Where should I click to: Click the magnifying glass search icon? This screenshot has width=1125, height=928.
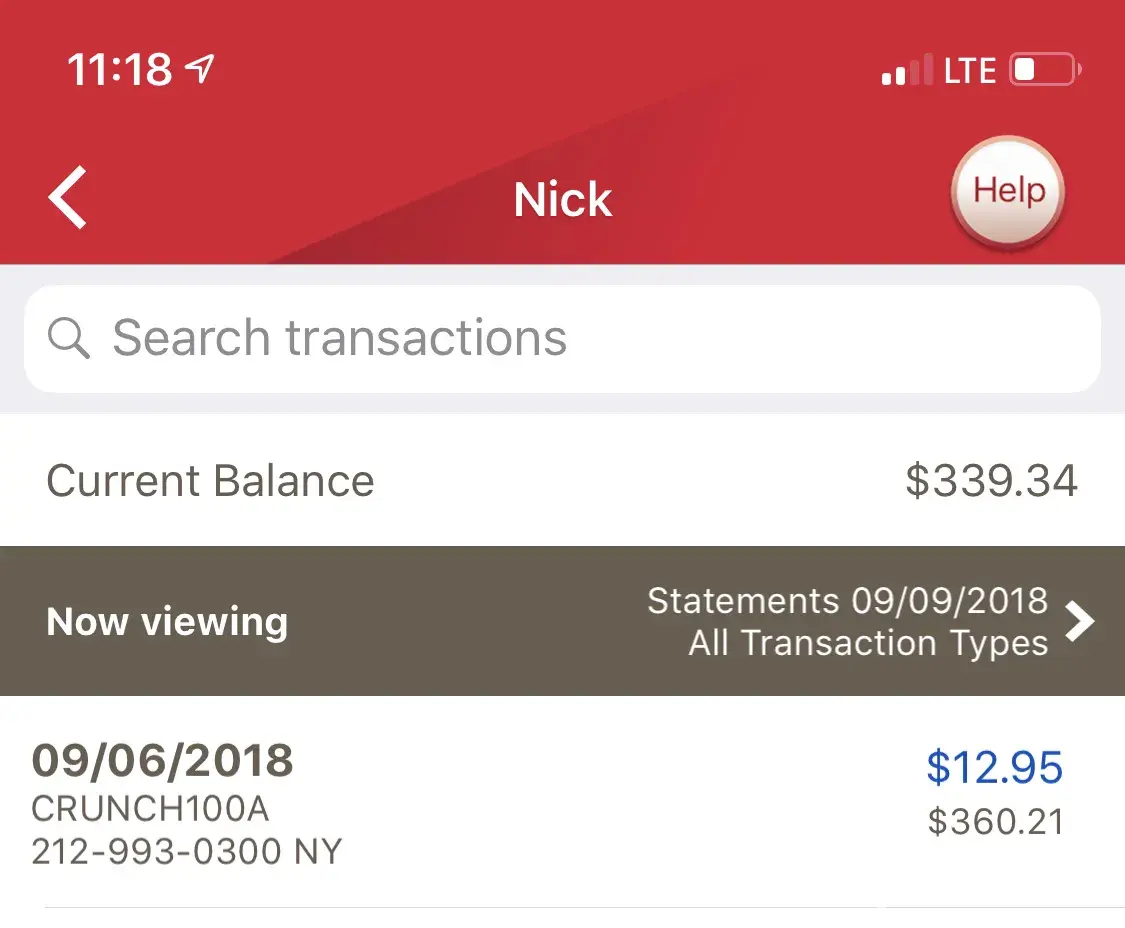[x=69, y=339]
